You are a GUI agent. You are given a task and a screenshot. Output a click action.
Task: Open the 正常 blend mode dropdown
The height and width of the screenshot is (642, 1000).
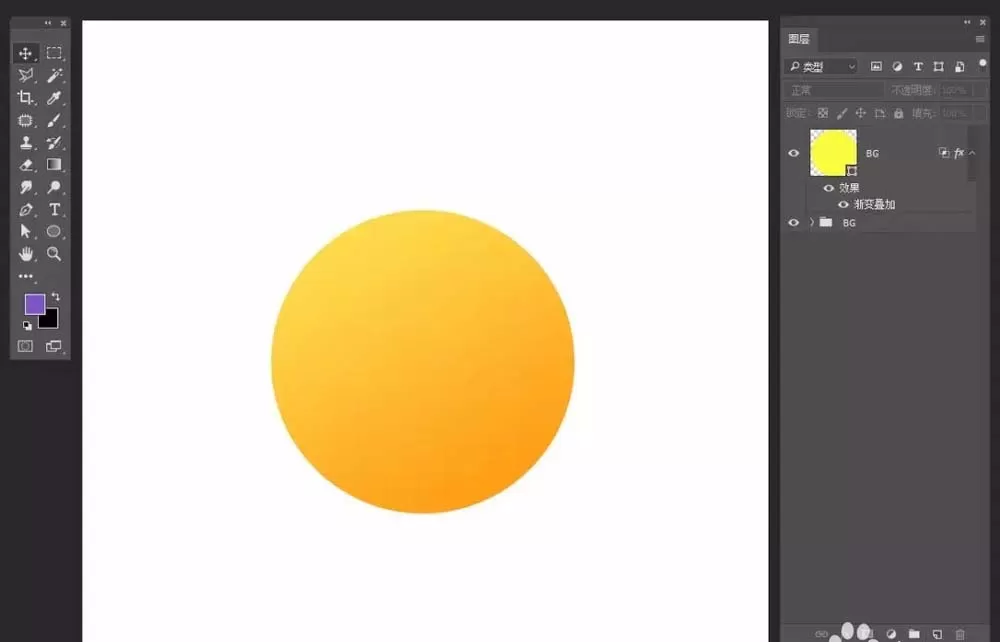[x=834, y=91]
